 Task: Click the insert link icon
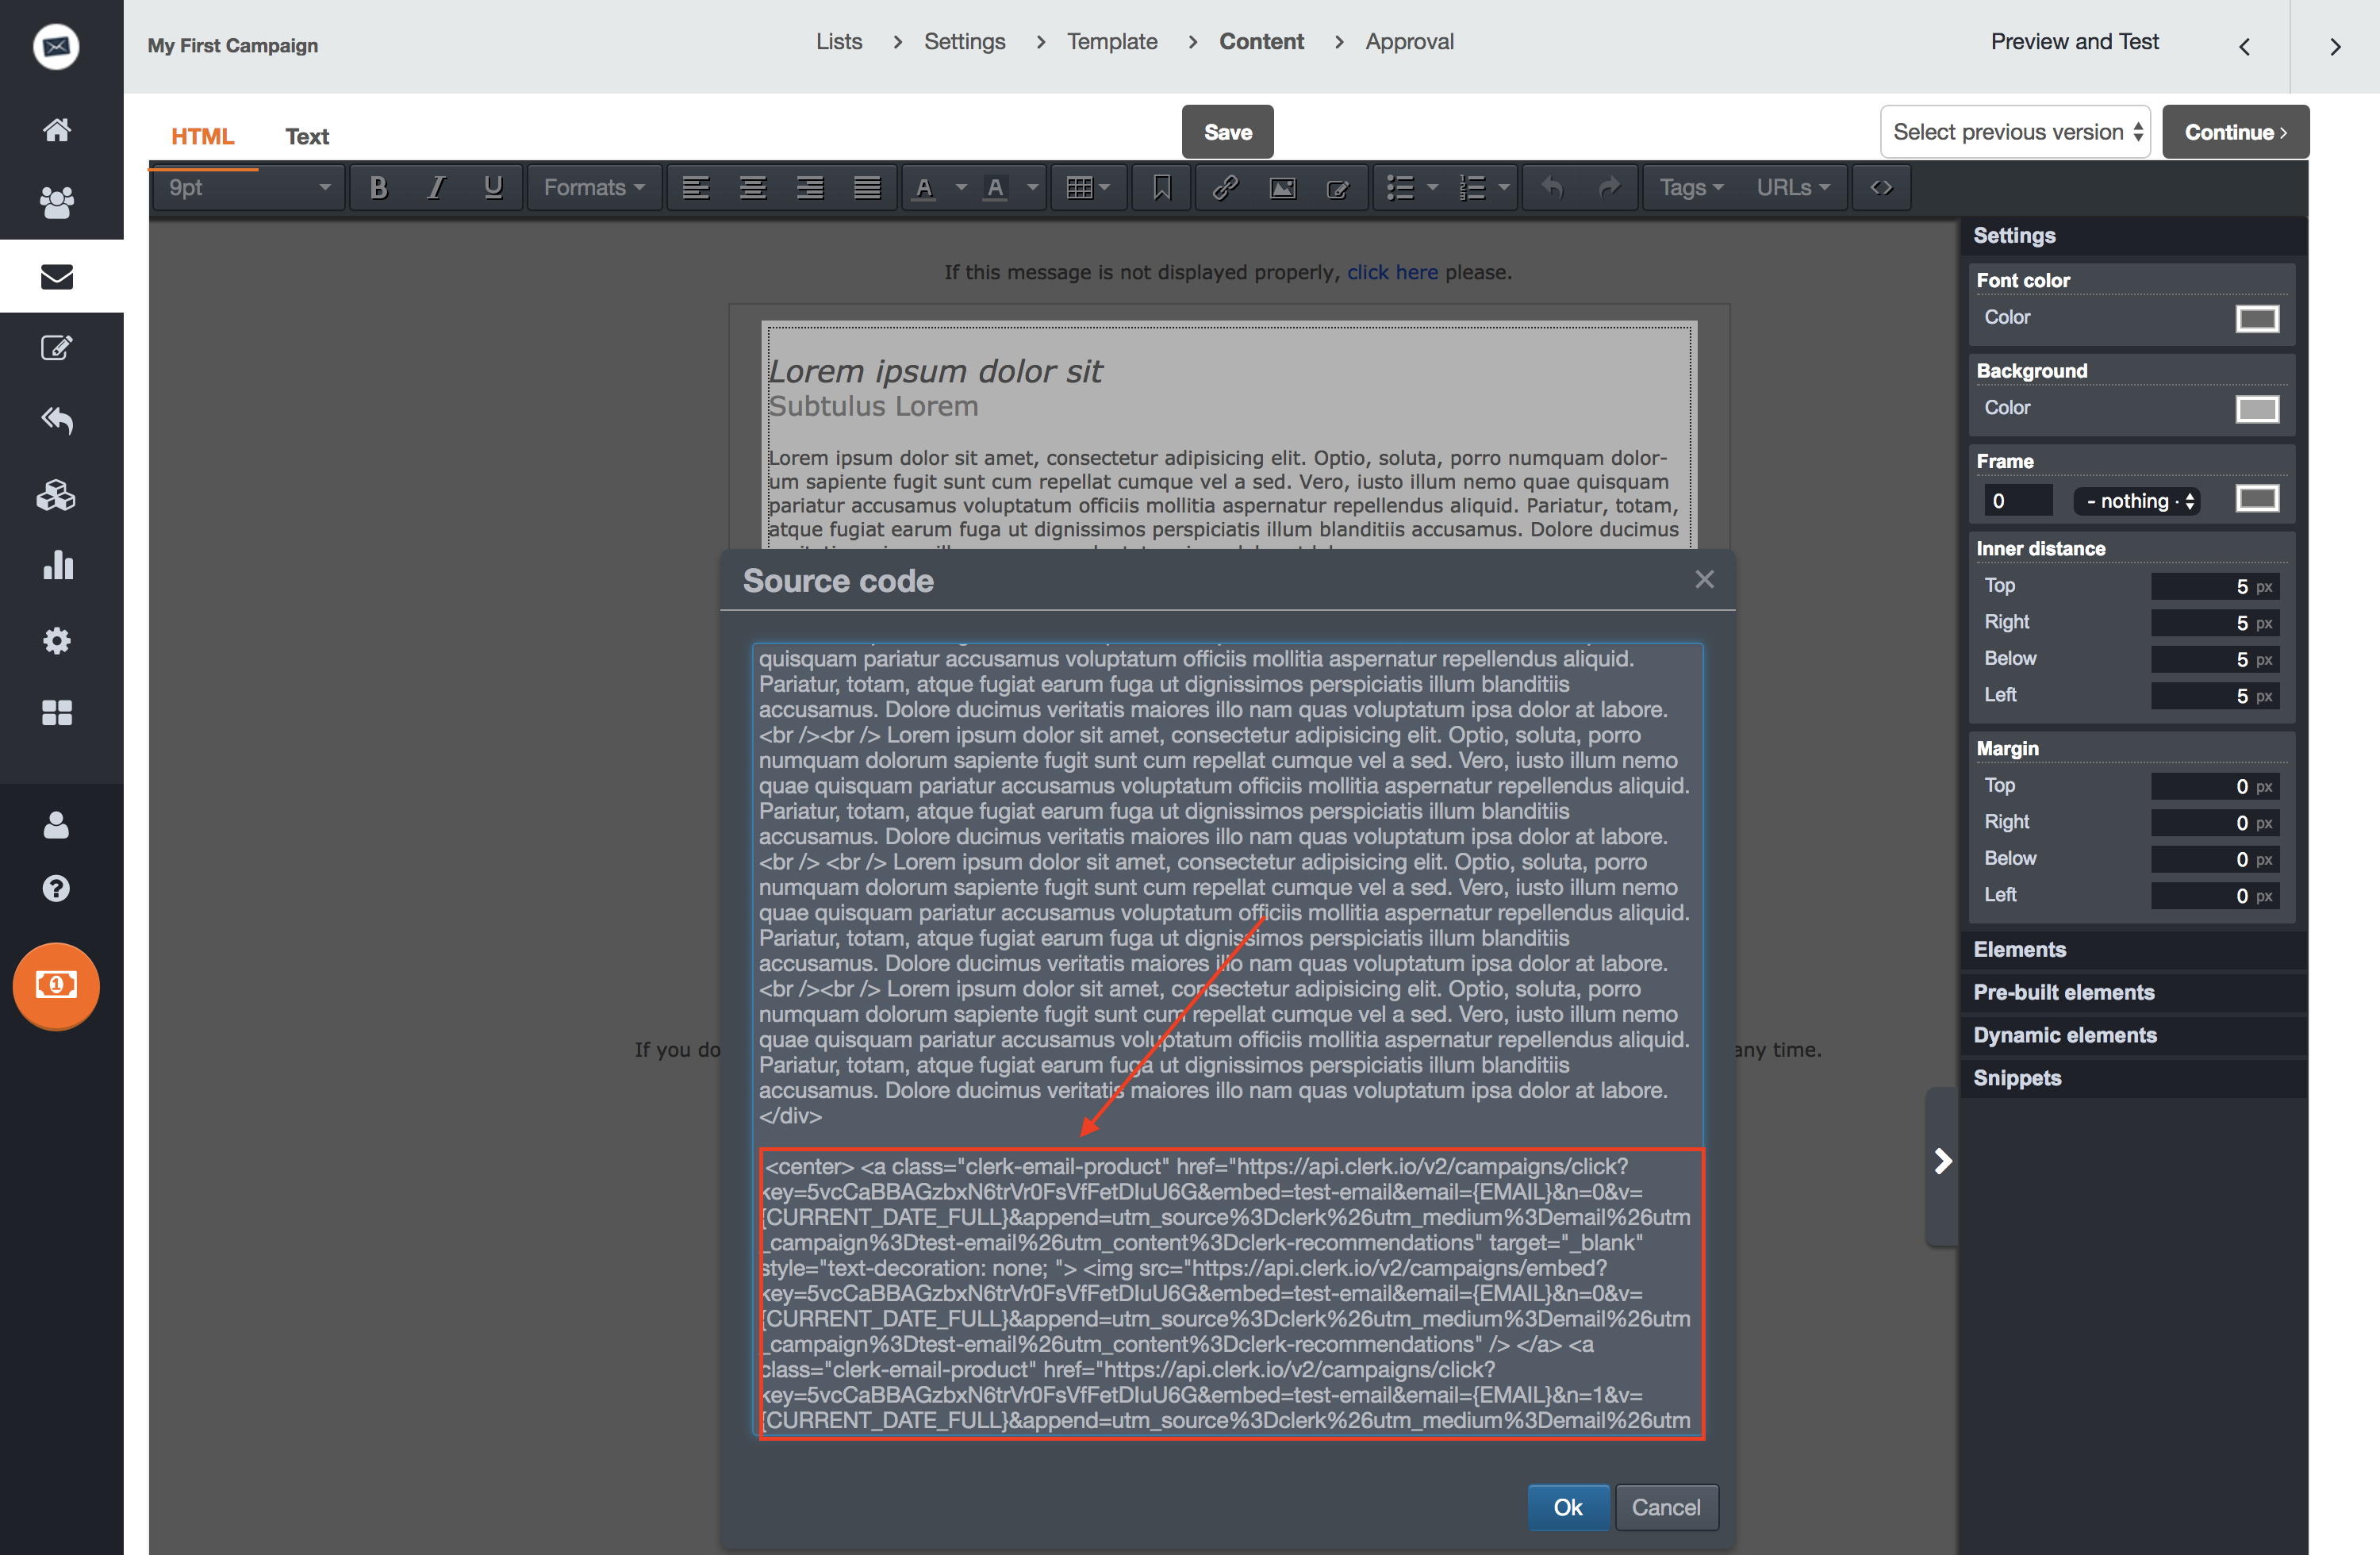1225,188
